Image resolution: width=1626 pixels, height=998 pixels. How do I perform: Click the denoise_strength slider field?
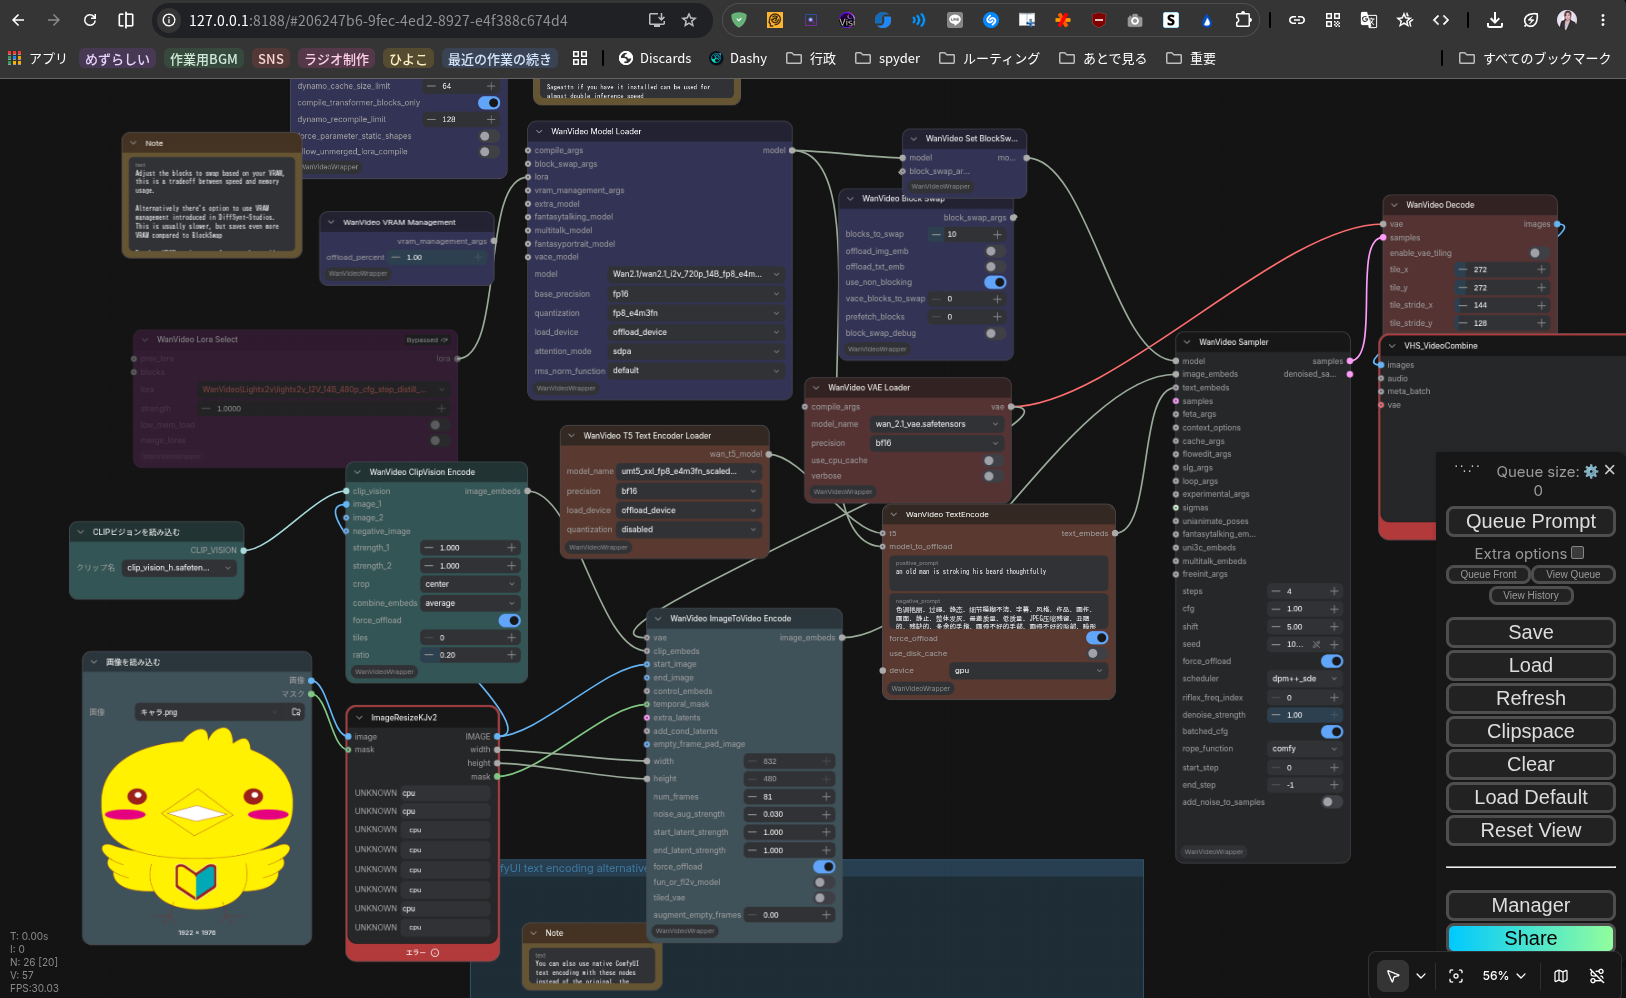[1304, 715]
